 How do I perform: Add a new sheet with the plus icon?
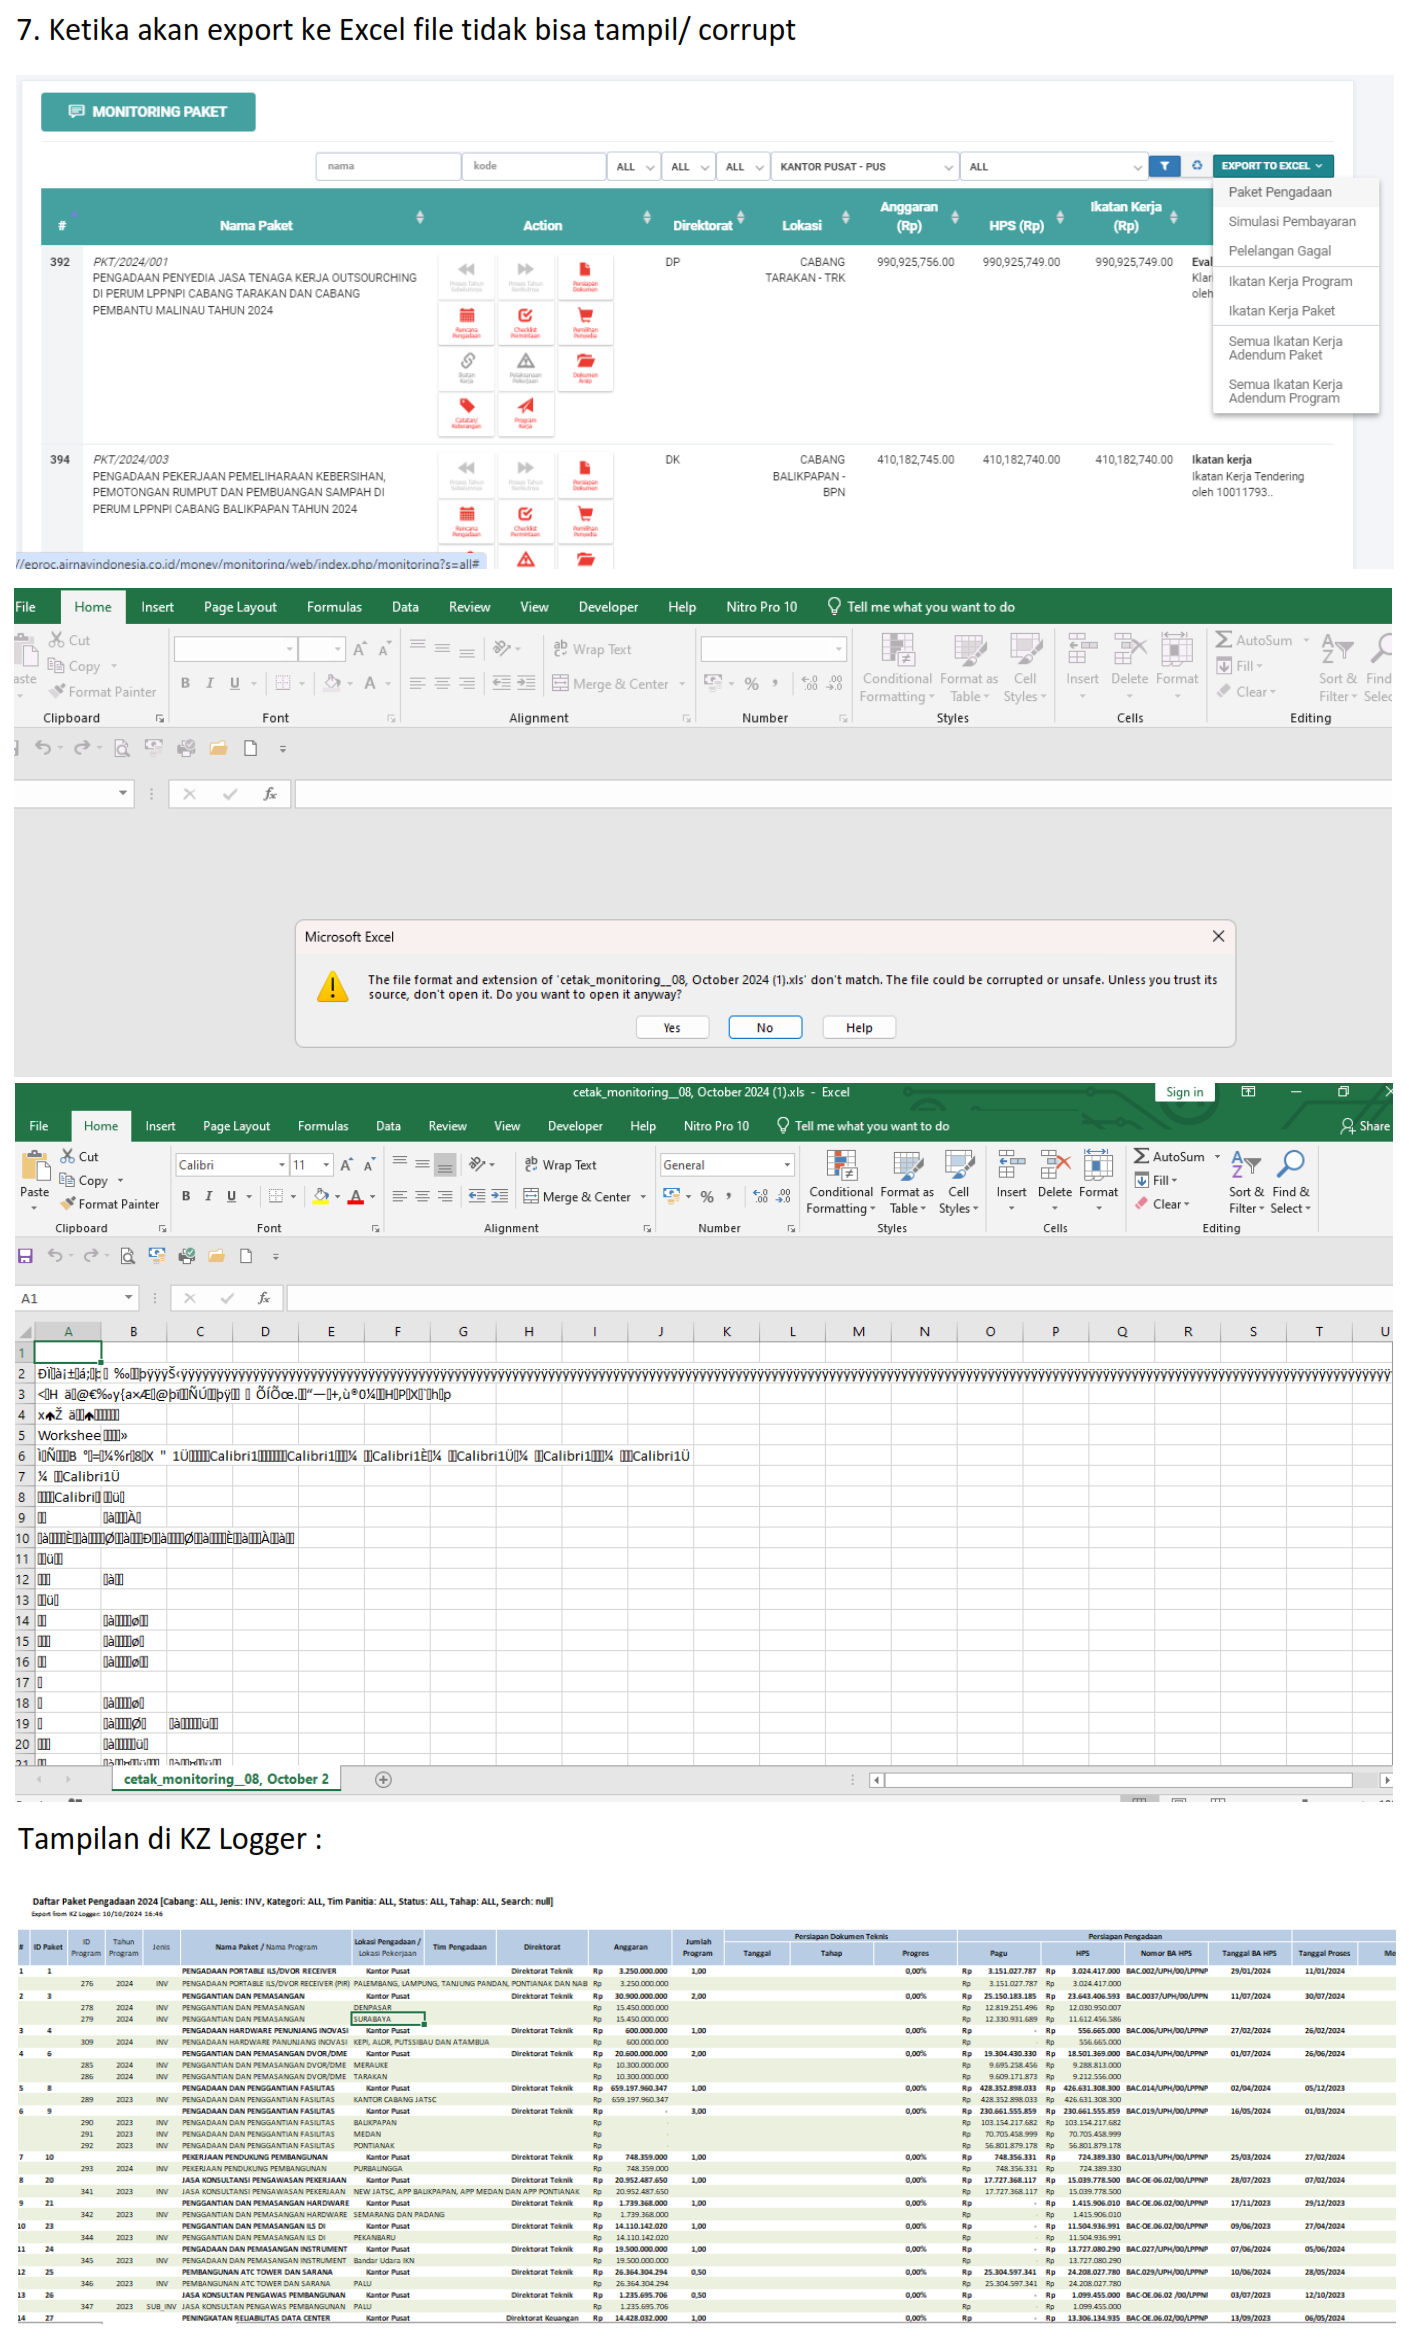[x=383, y=1779]
